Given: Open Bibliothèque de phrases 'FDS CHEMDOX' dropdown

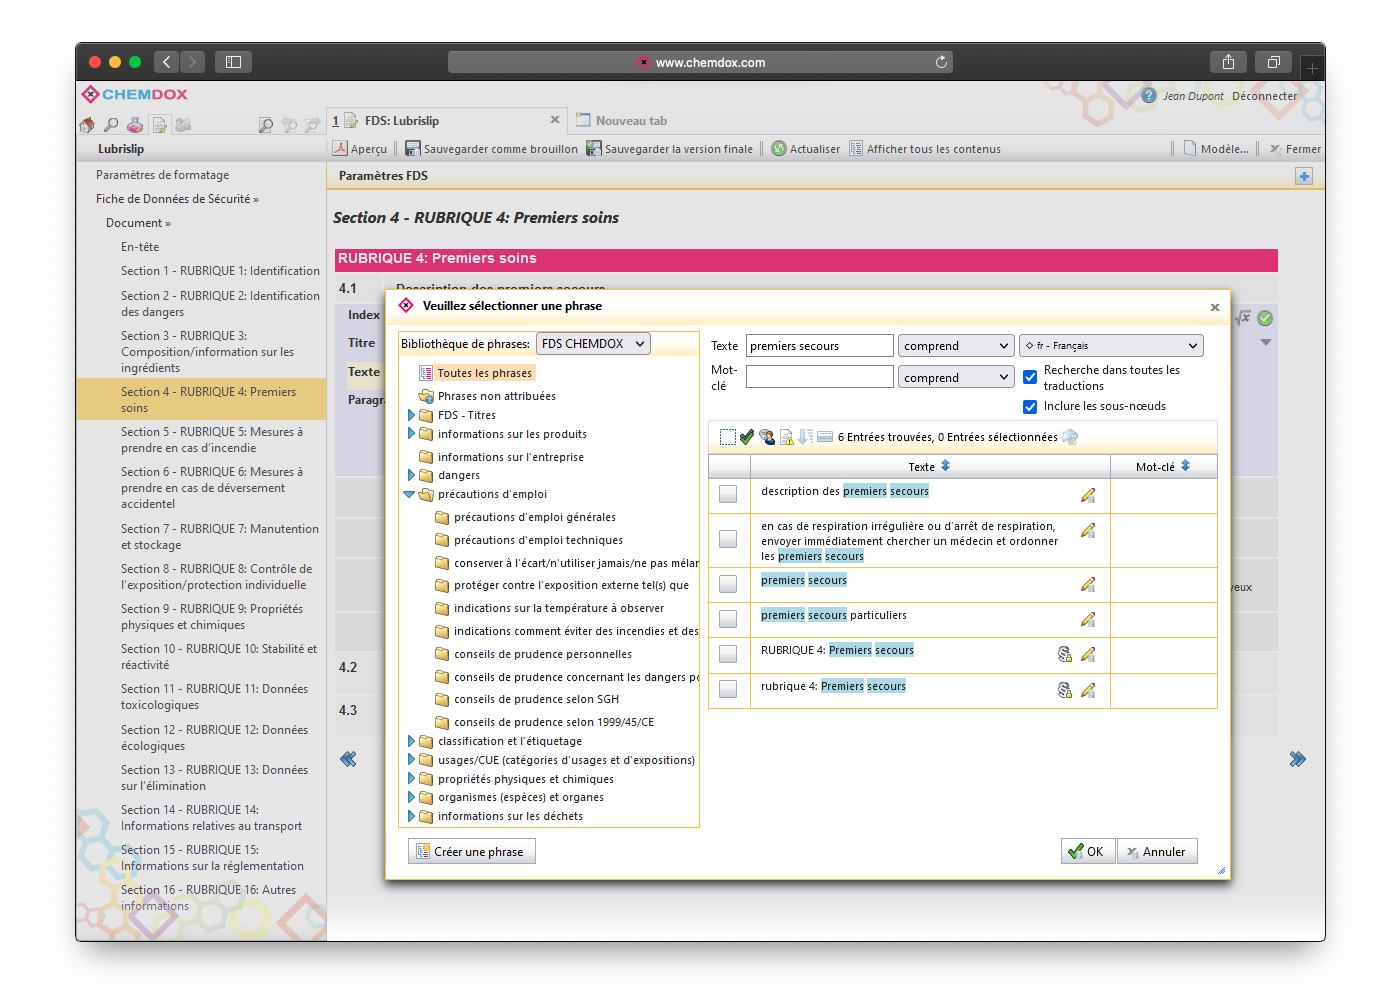Looking at the screenshot, I should pyautogui.click(x=593, y=344).
